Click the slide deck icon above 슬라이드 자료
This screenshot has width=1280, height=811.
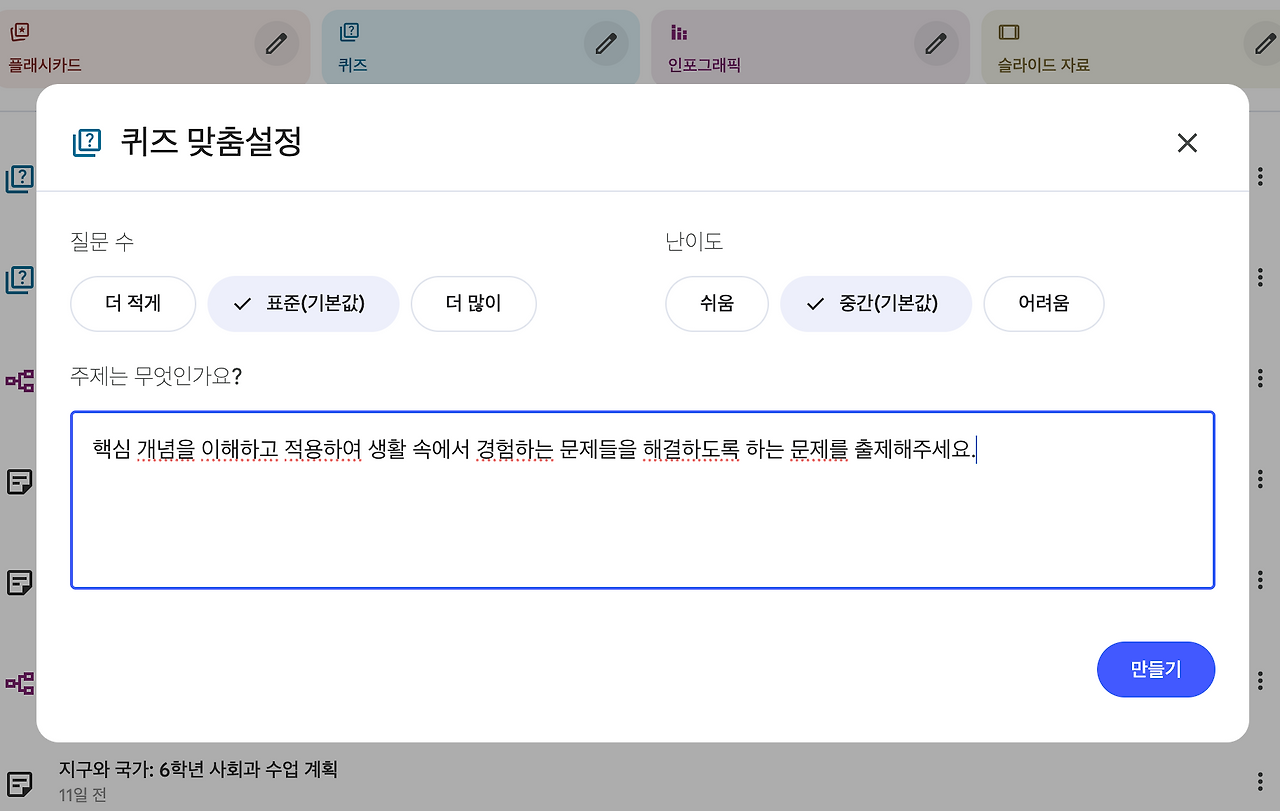[x=1009, y=33]
